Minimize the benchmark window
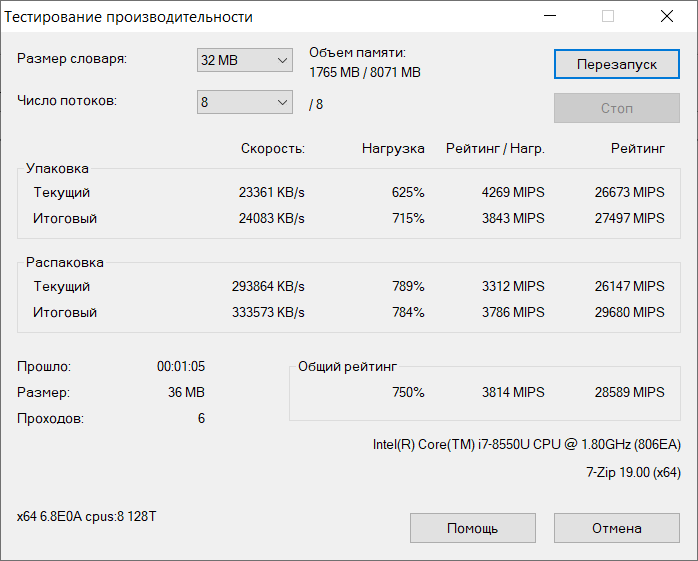698x561 pixels. pos(550,16)
